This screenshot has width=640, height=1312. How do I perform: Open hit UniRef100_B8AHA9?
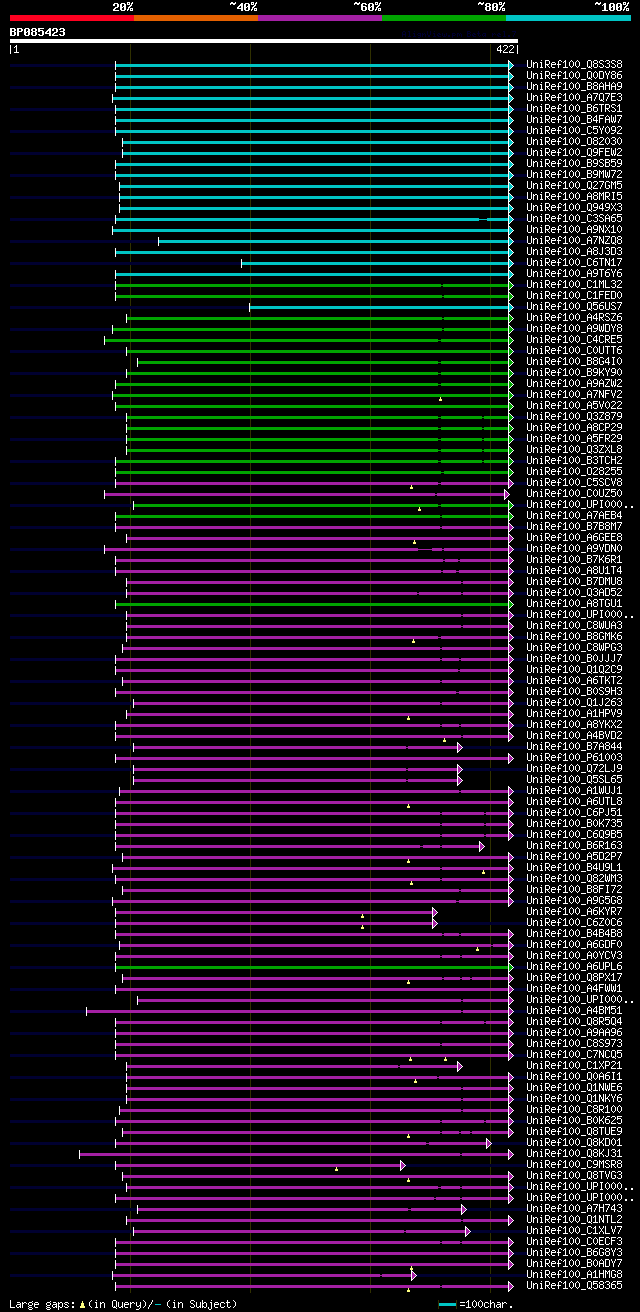[x=574, y=86]
